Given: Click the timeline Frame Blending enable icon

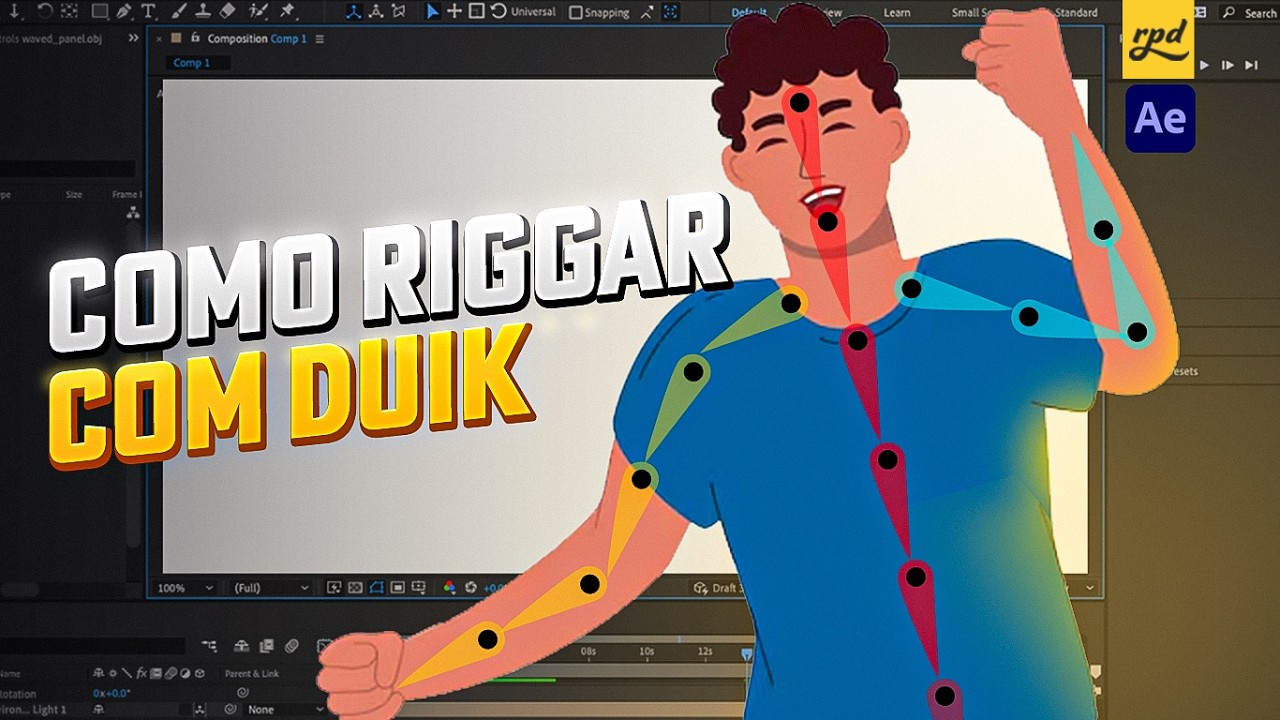Looking at the screenshot, I should pyautogui.click(x=267, y=646).
